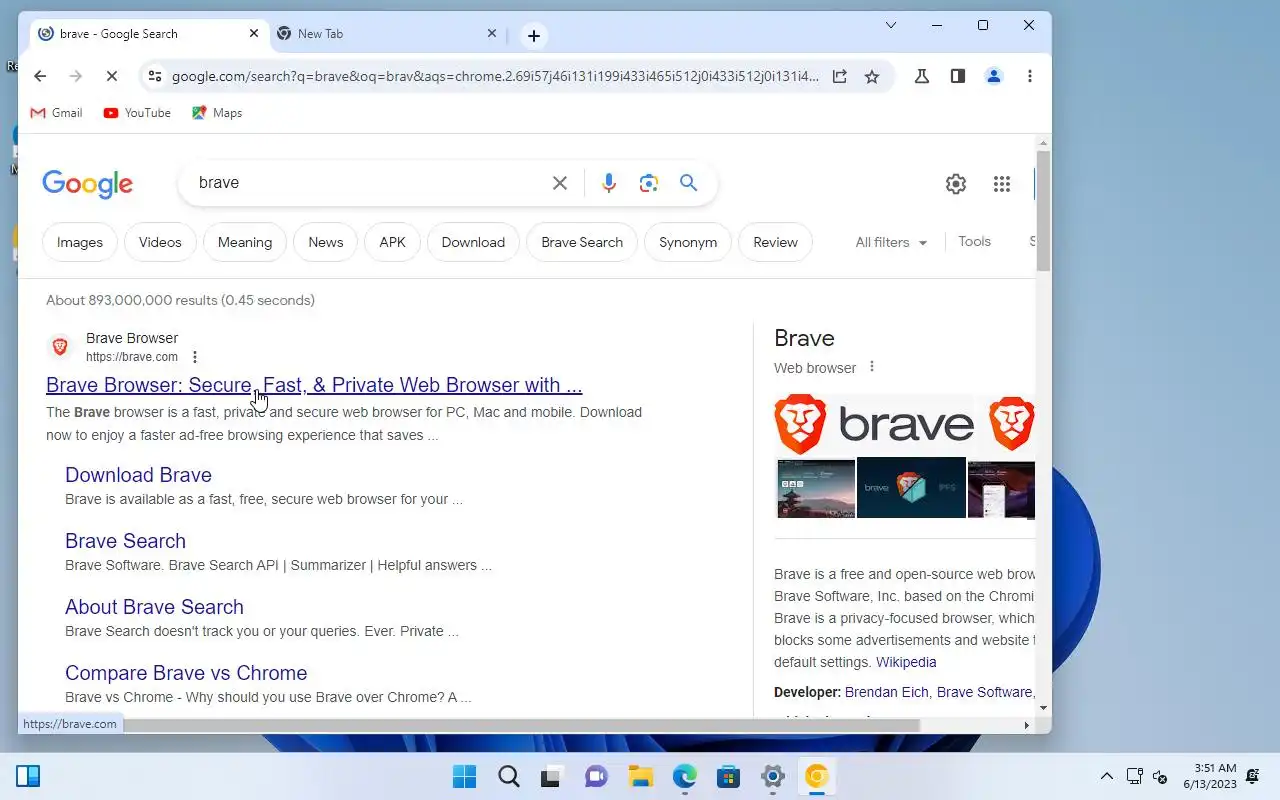This screenshot has height=800, width=1280.
Task: Open the side panel icon
Action: click(x=958, y=76)
